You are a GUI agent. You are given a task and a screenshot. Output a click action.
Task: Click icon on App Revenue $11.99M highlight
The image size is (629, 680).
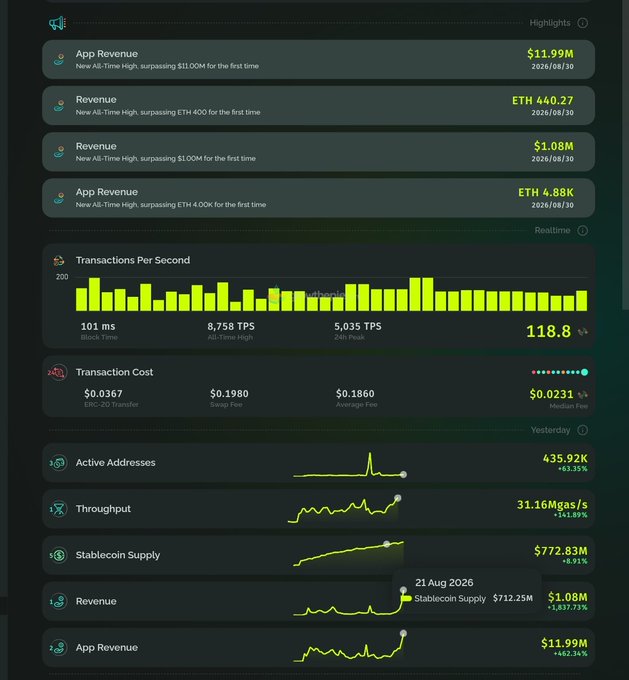pos(59,59)
